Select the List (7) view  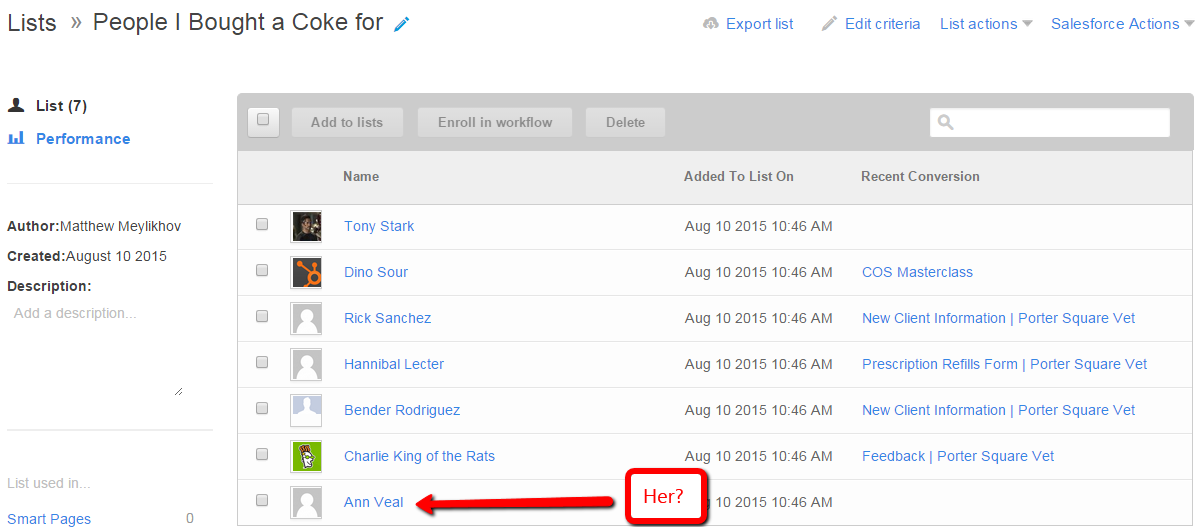pos(62,106)
